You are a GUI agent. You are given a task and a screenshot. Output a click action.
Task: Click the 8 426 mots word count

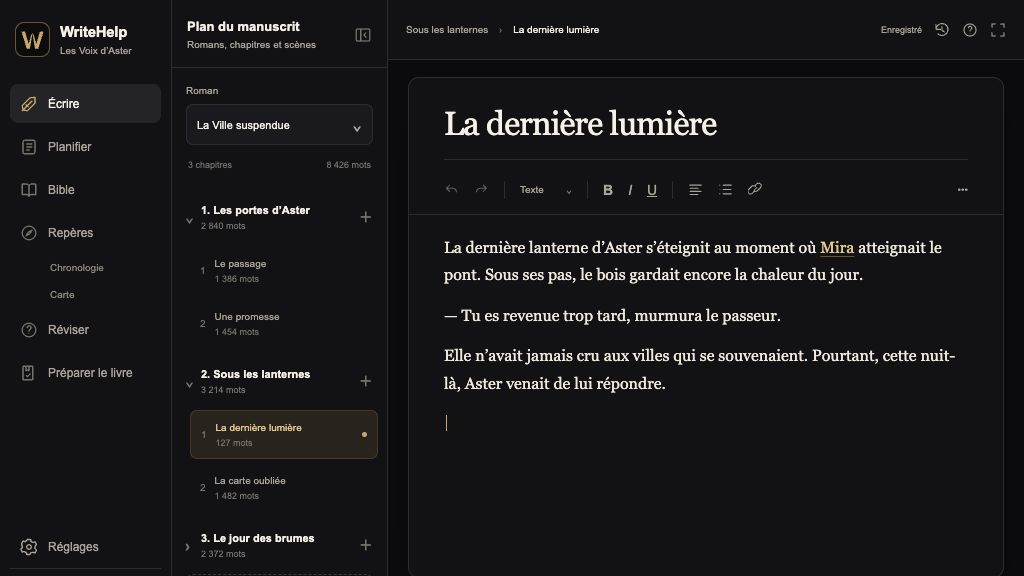pos(348,165)
